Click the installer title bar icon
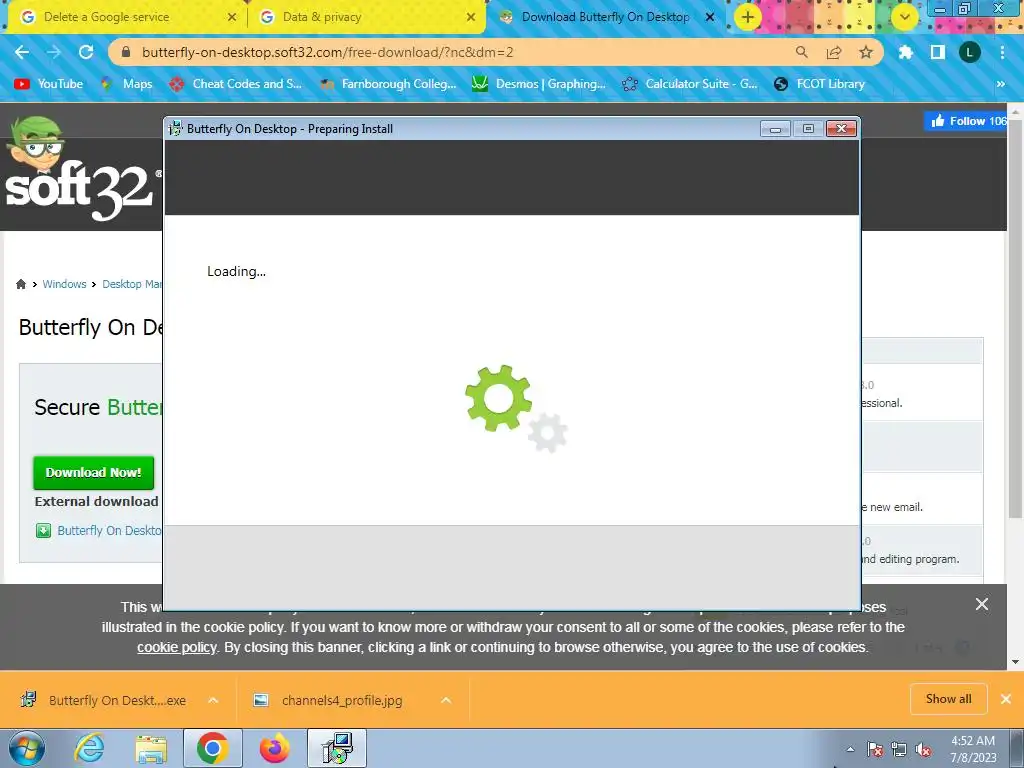This screenshot has height=768, width=1024. pos(175,129)
